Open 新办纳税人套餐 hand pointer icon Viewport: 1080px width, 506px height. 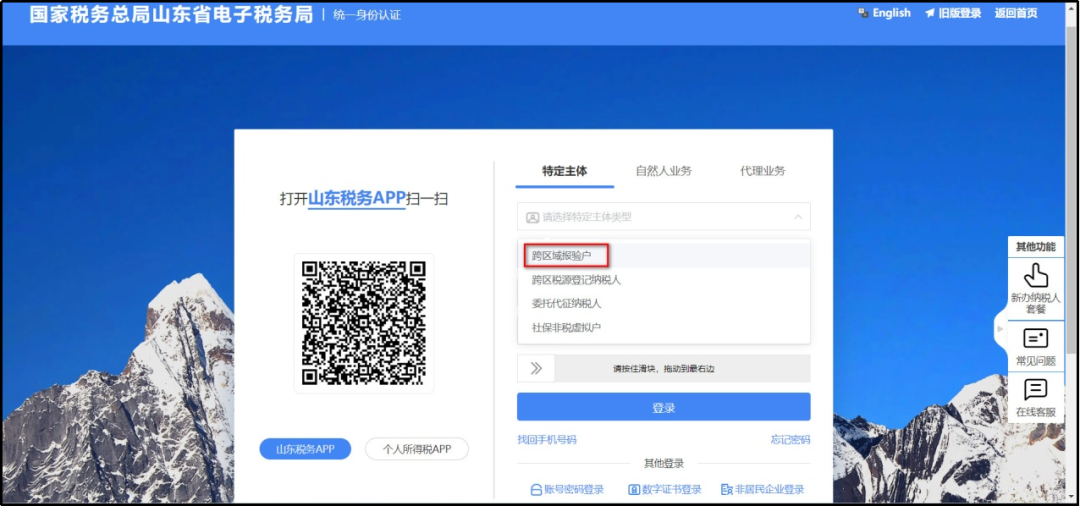1035,276
